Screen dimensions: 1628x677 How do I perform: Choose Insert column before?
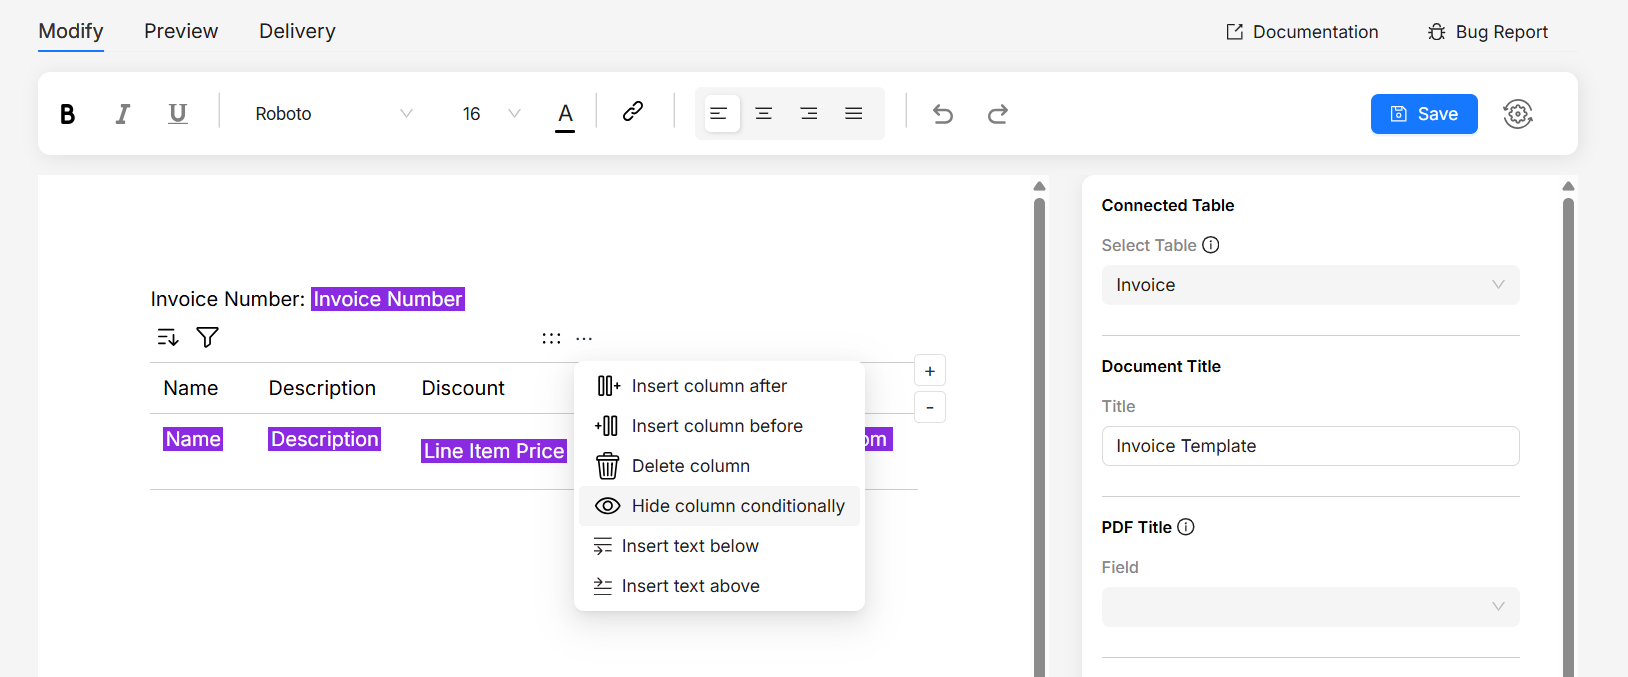point(719,426)
